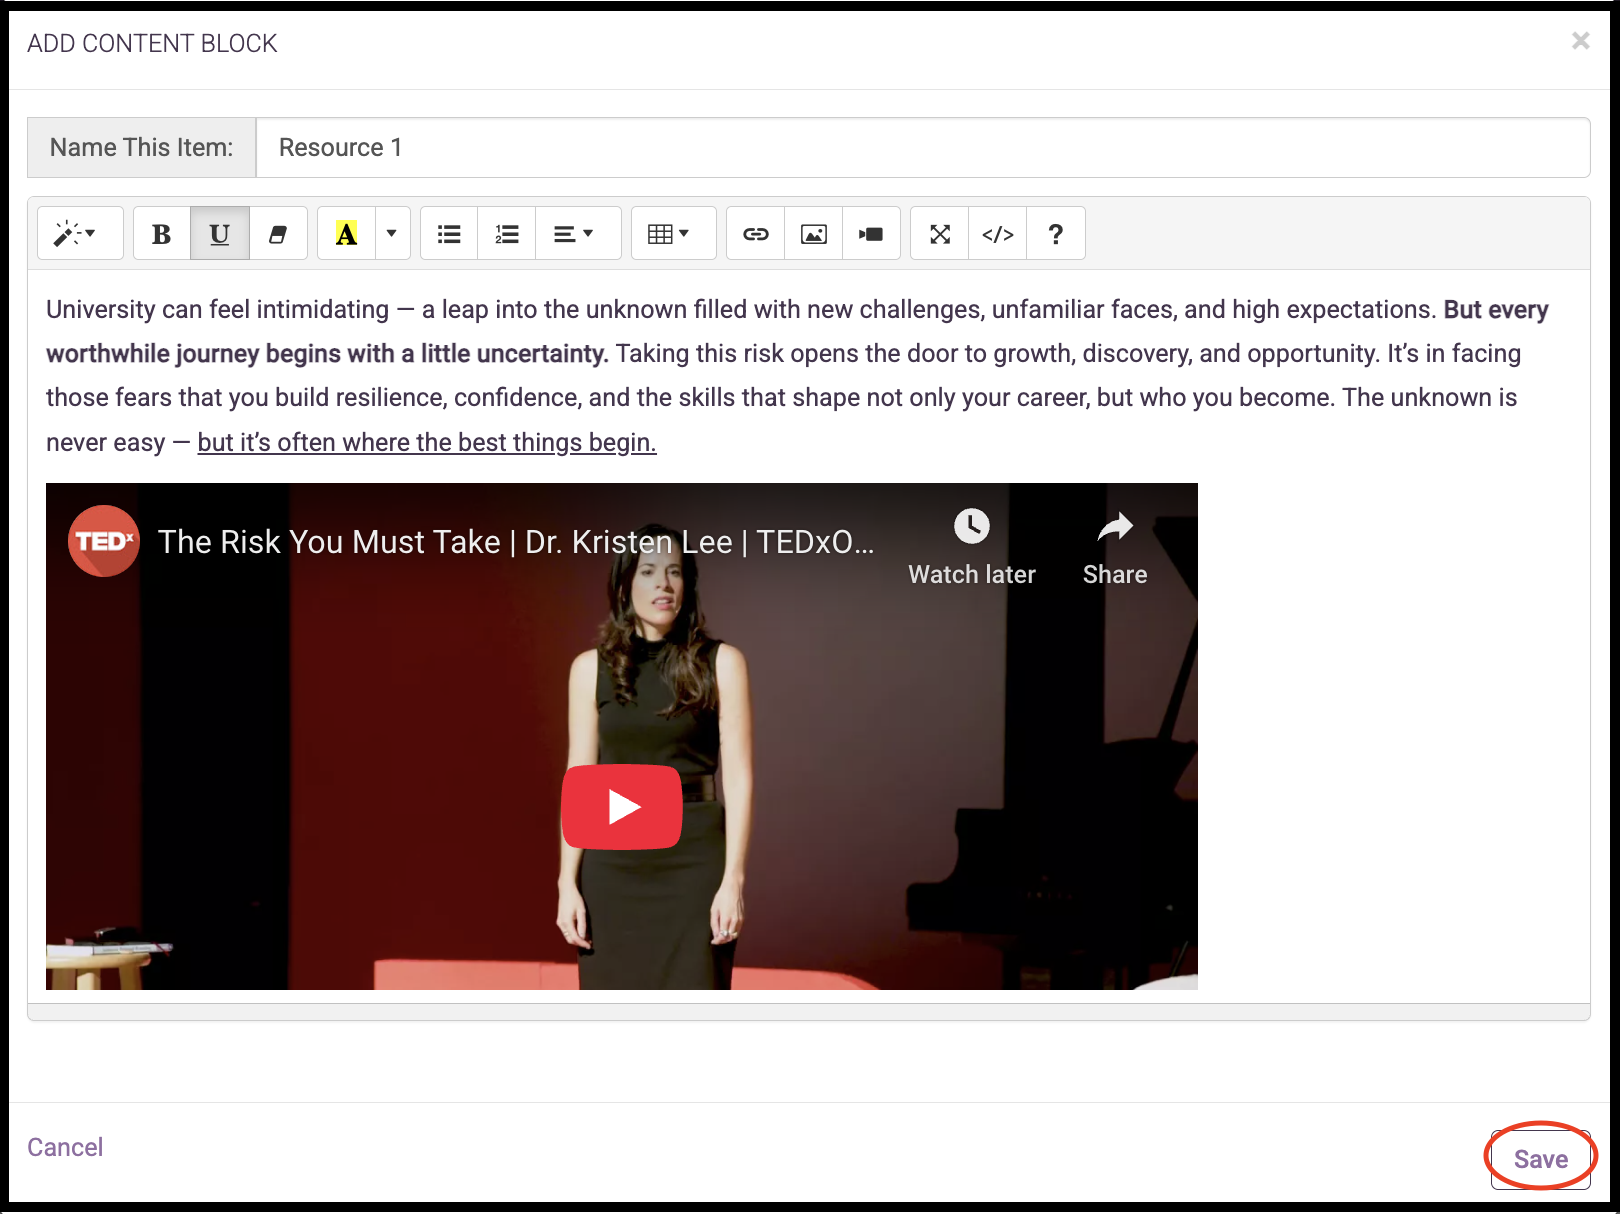The image size is (1620, 1214).
Task: Click the insert video icon
Action: 872,234
